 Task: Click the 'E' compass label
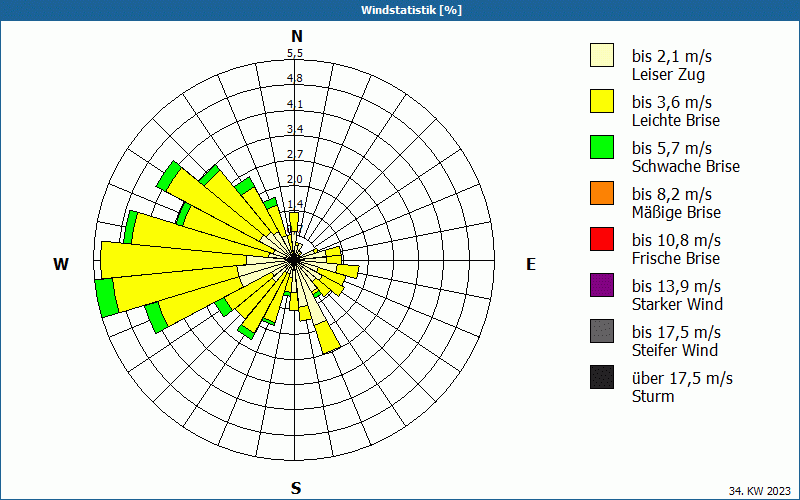click(x=531, y=264)
